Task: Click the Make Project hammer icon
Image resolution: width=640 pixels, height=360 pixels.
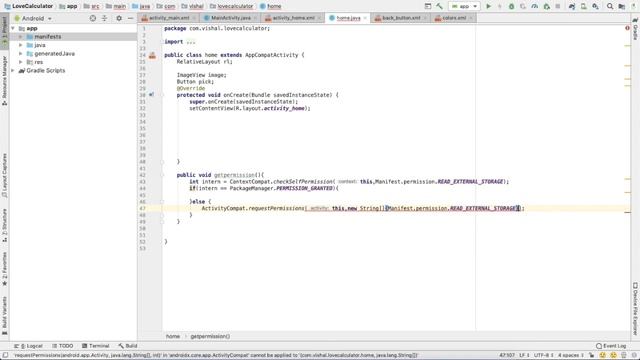Action: click(439, 6)
